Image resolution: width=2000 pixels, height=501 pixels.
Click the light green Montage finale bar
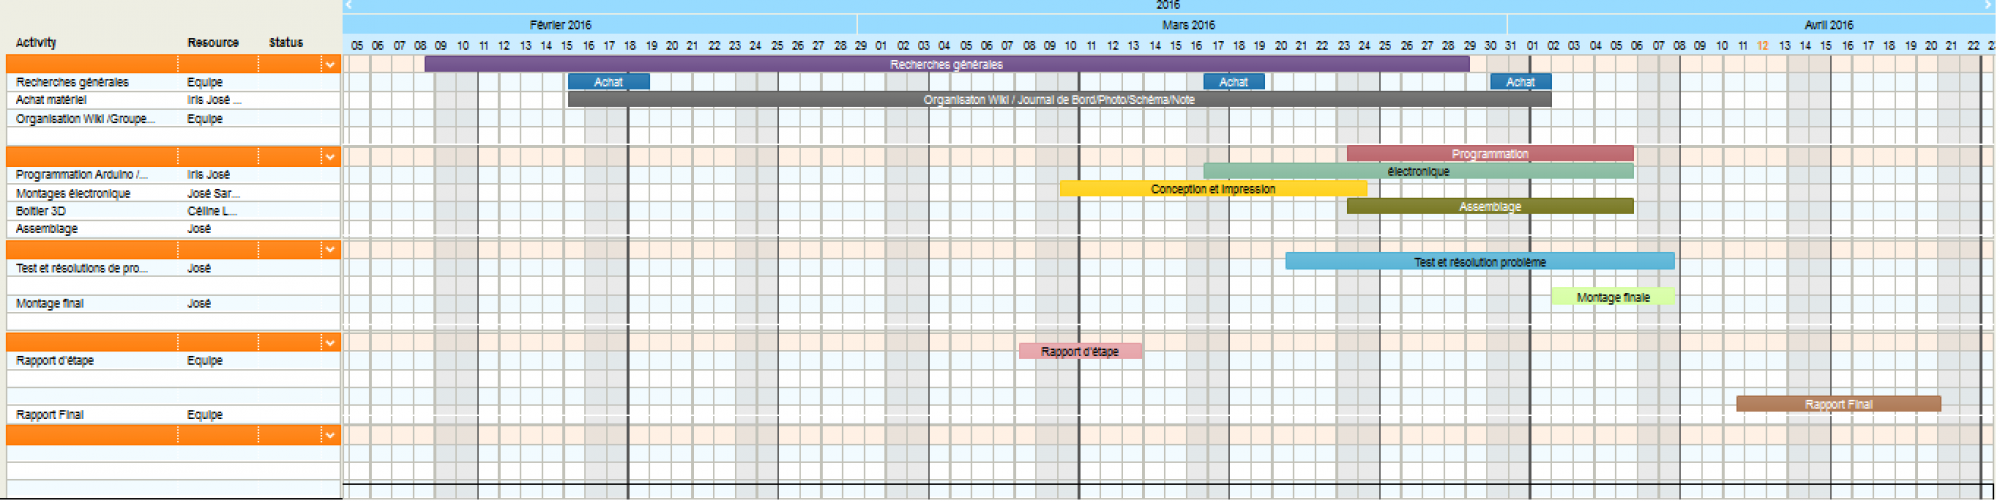tap(1612, 297)
